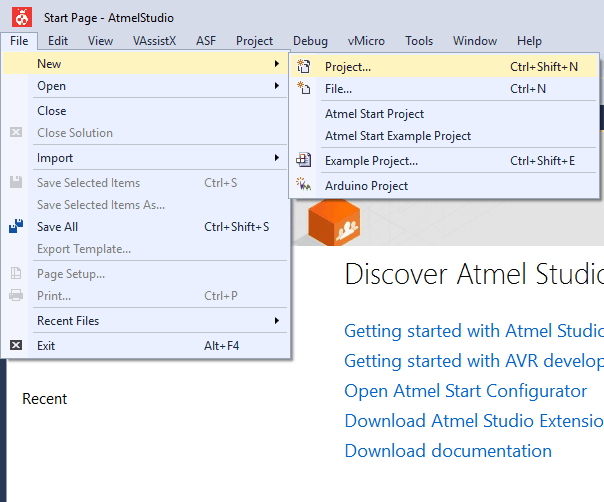
Task: Open Getting started with AVR development link
Action: (x=474, y=361)
